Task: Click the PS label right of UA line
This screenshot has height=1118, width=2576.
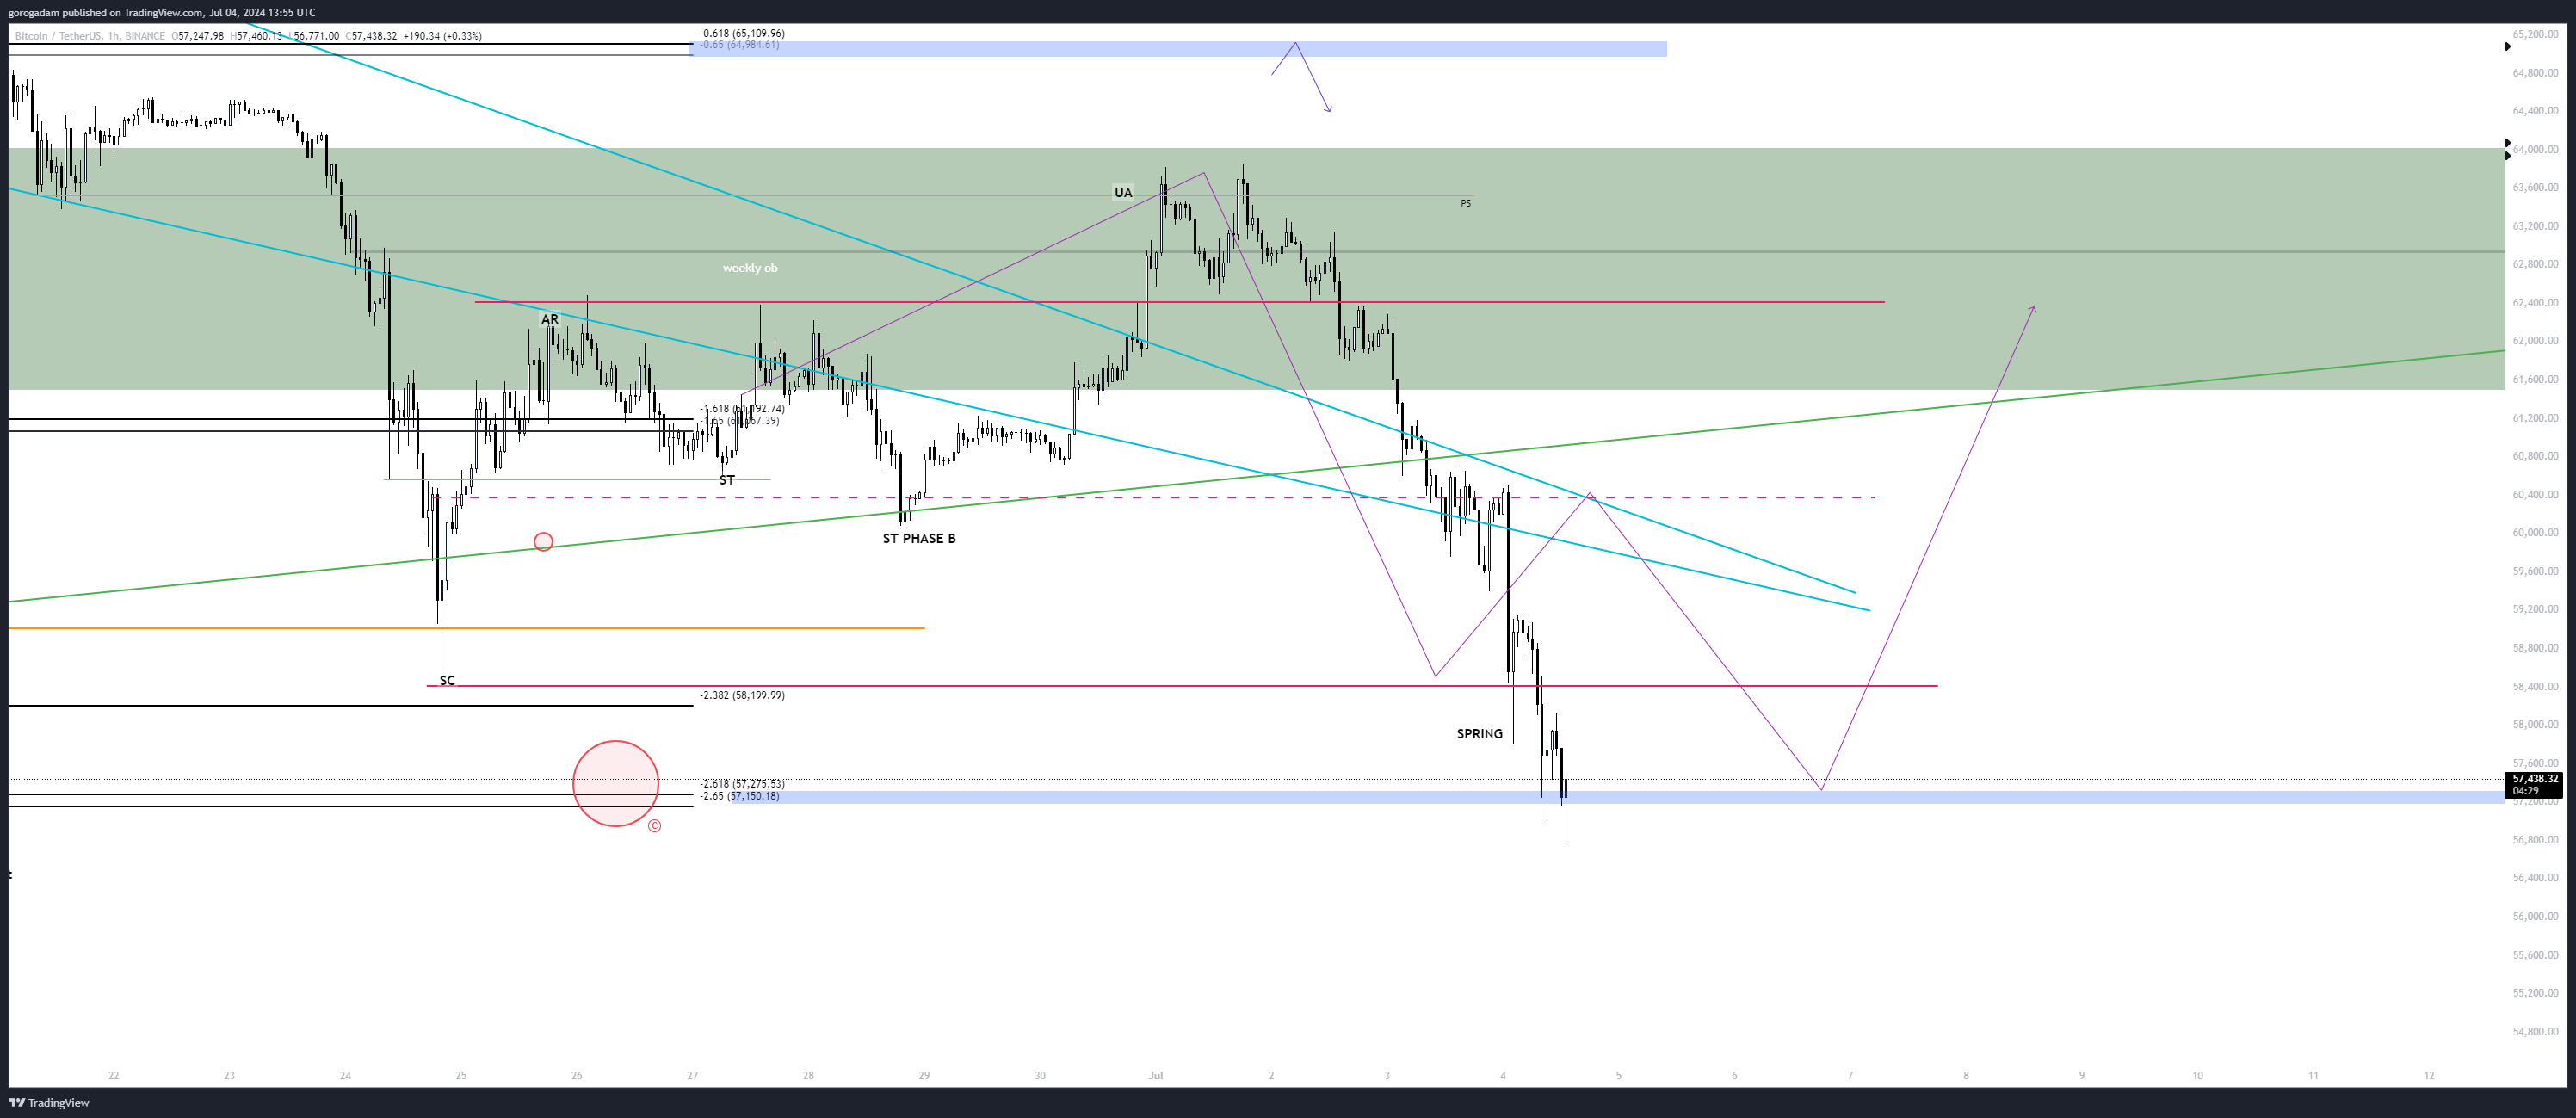Action: (1465, 204)
